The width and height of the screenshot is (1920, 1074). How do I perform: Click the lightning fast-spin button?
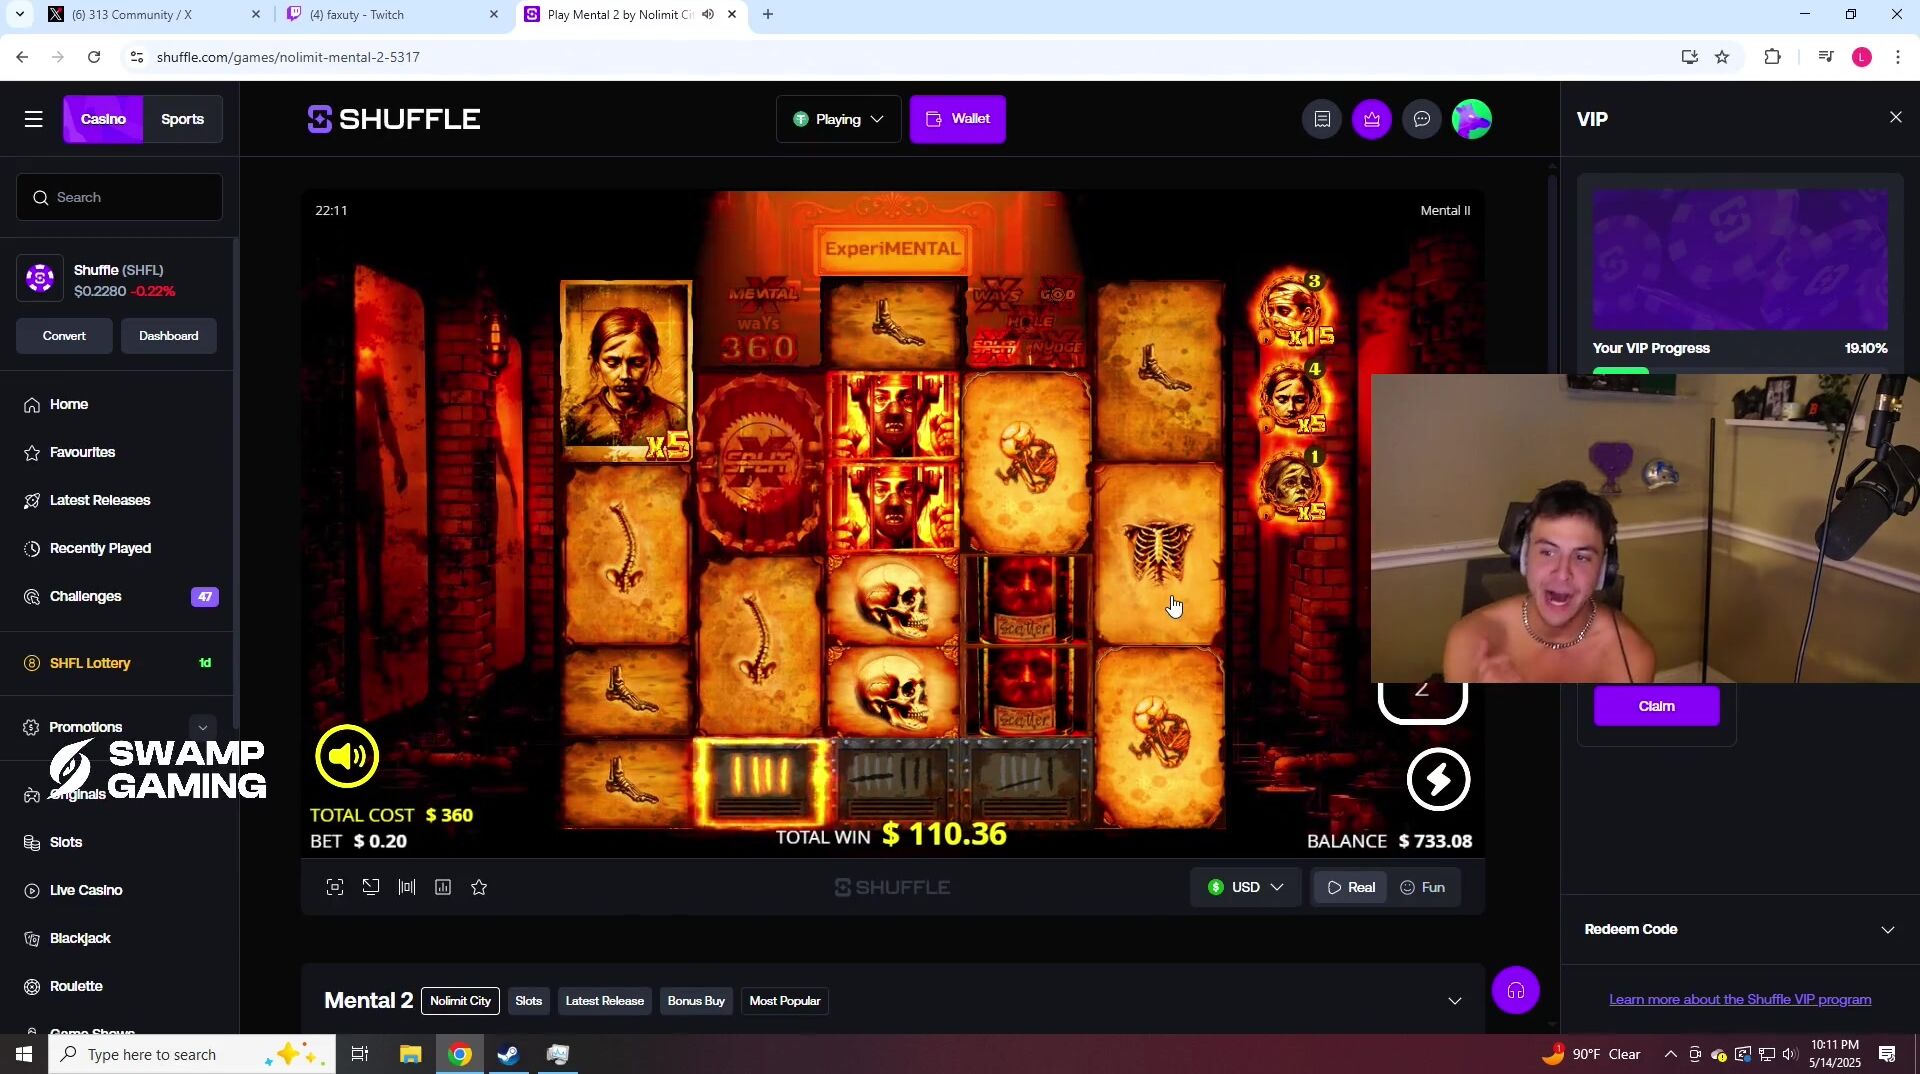tap(1438, 779)
